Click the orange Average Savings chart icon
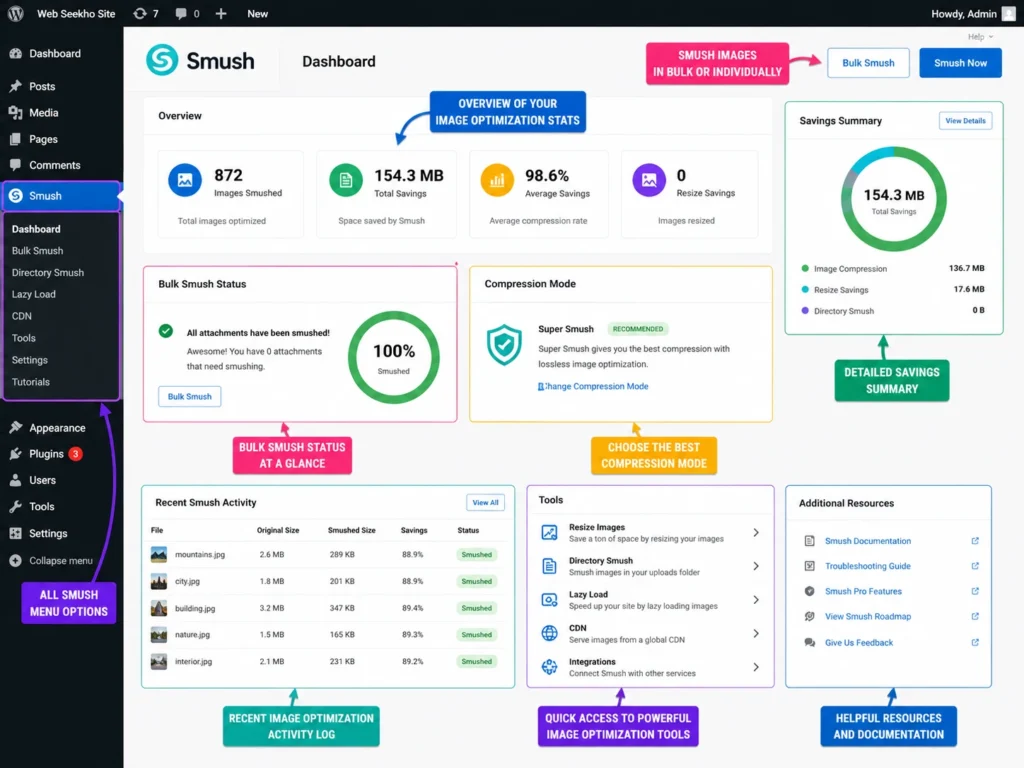1024x768 pixels. pos(497,180)
